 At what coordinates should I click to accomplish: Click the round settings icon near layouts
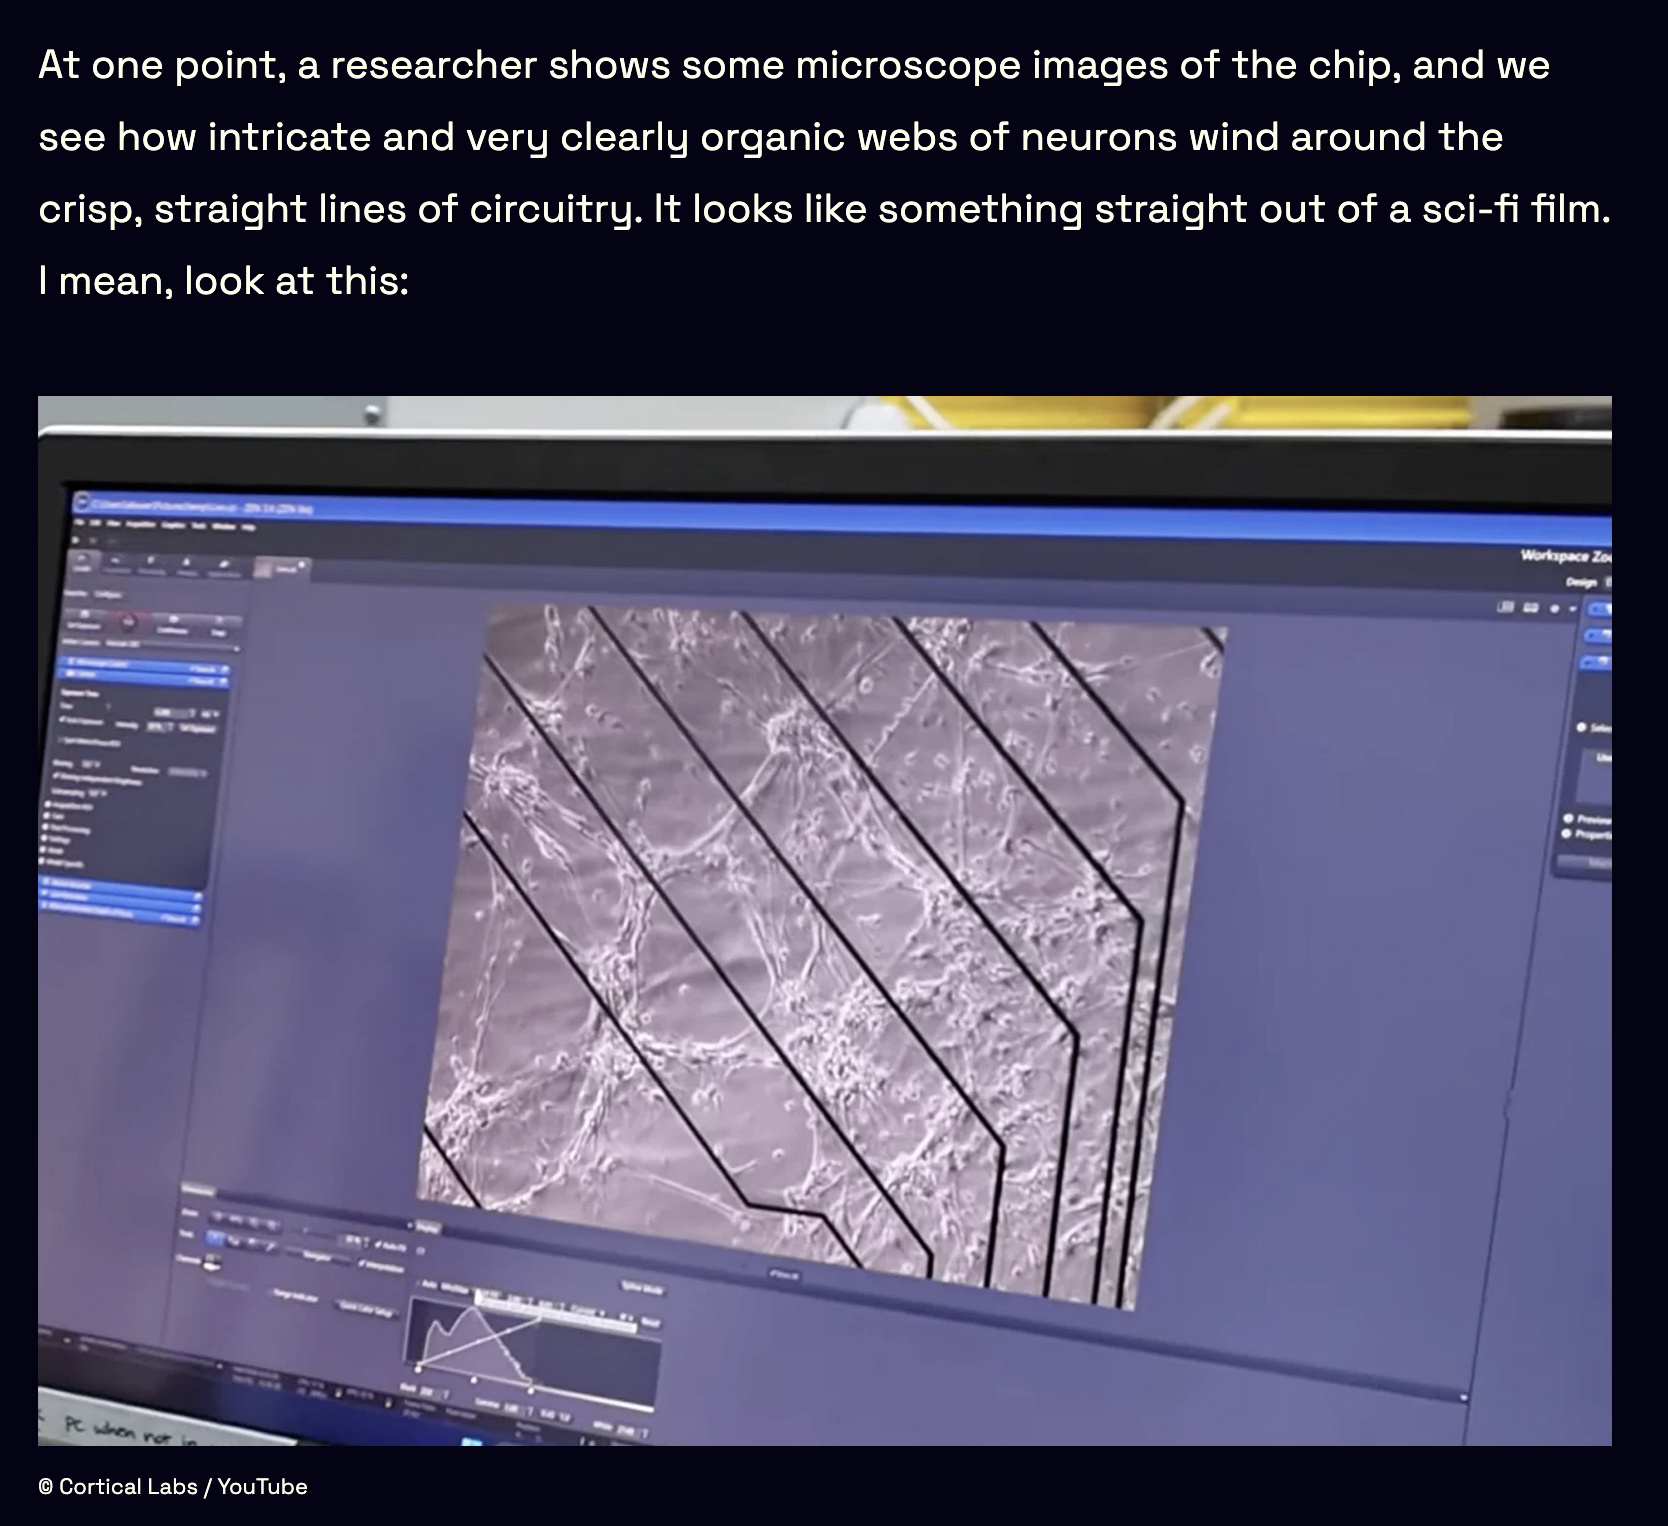click(x=1555, y=609)
